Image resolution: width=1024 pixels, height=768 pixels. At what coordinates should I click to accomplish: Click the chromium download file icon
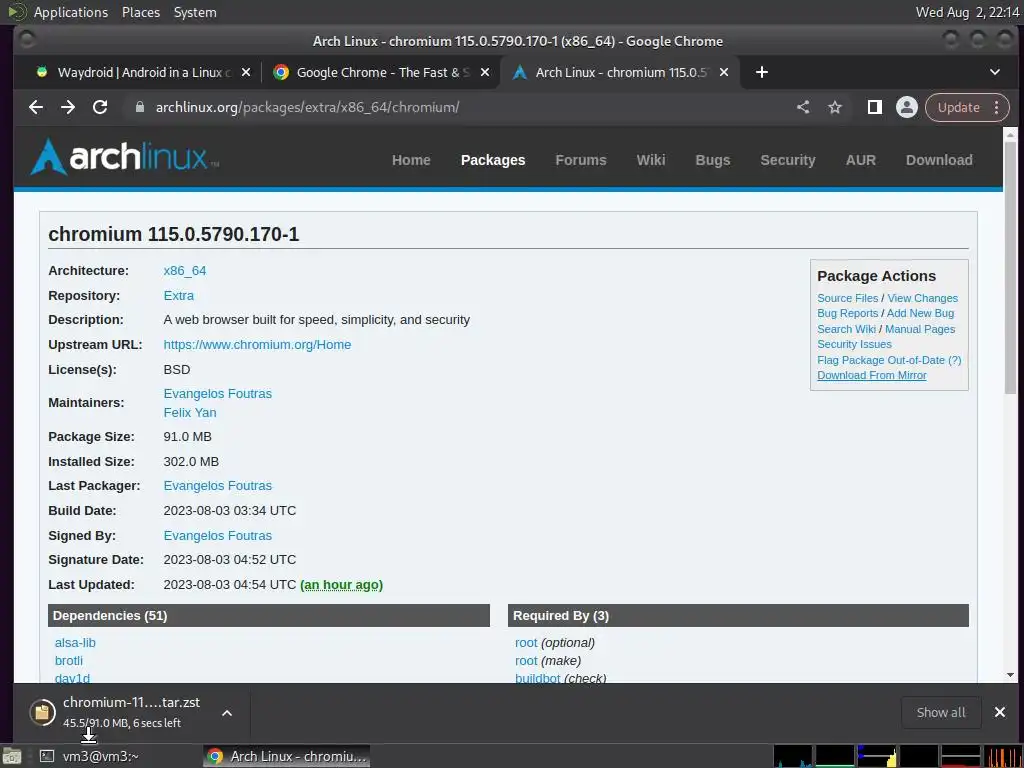(42, 712)
